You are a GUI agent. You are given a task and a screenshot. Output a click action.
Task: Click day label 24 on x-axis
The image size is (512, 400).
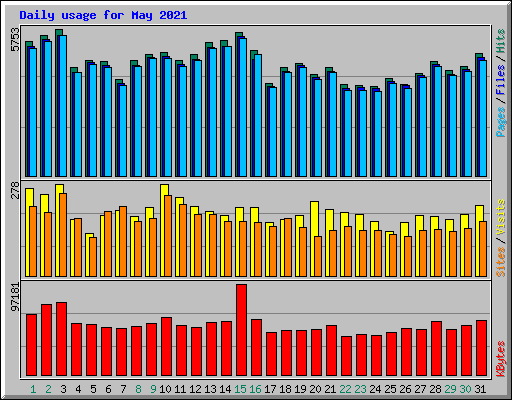click(375, 389)
